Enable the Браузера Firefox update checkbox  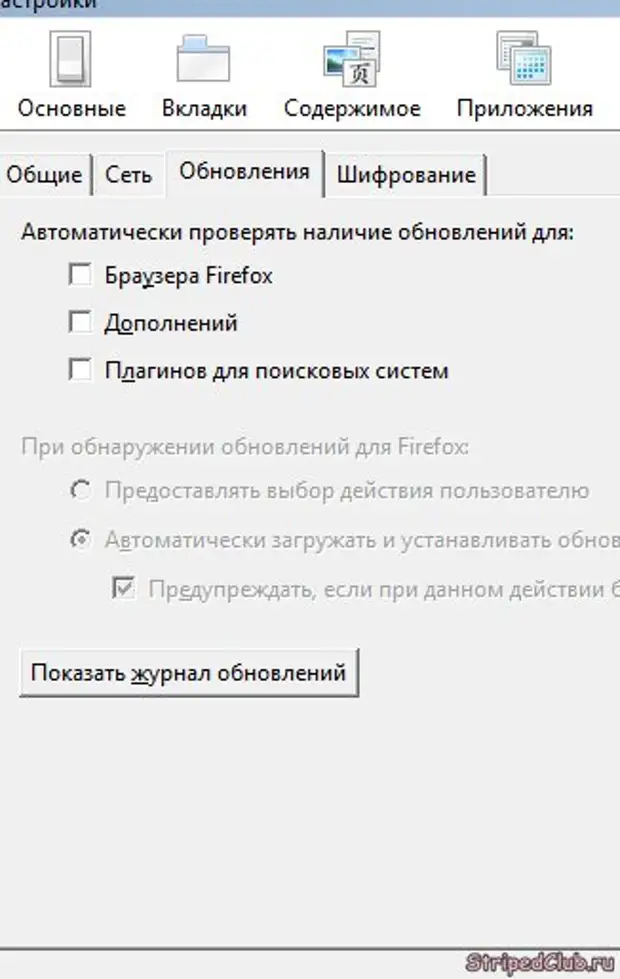coord(80,274)
